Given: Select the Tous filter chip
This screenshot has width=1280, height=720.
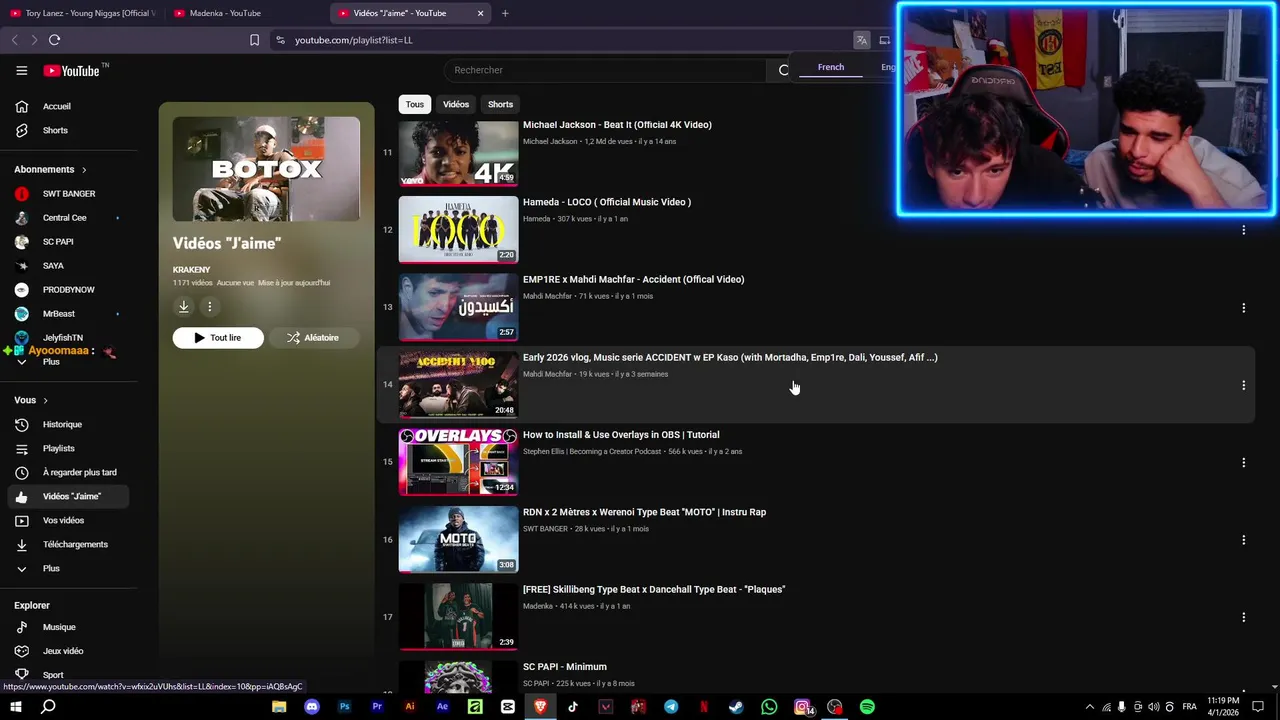Looking at the screenshot, I should [x=414, y=104].
